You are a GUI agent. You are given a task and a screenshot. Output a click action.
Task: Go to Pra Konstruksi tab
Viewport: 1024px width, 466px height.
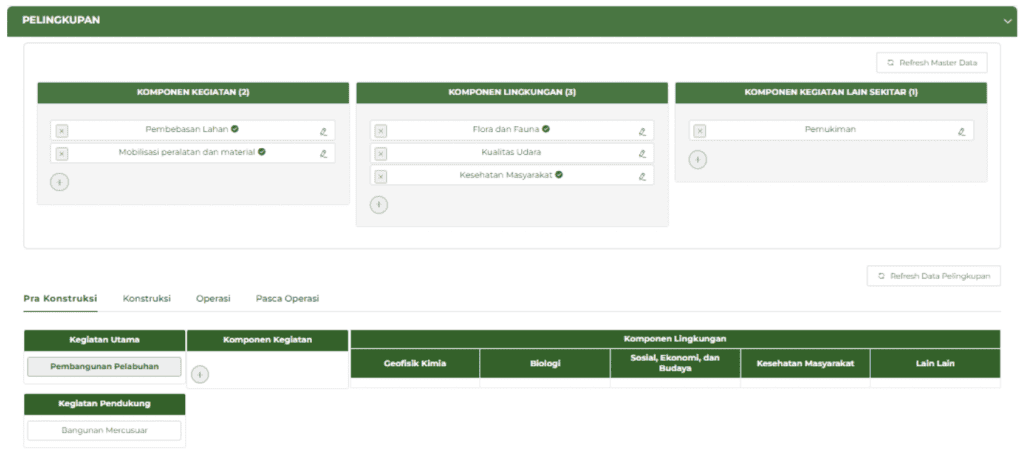click(60, 299)
